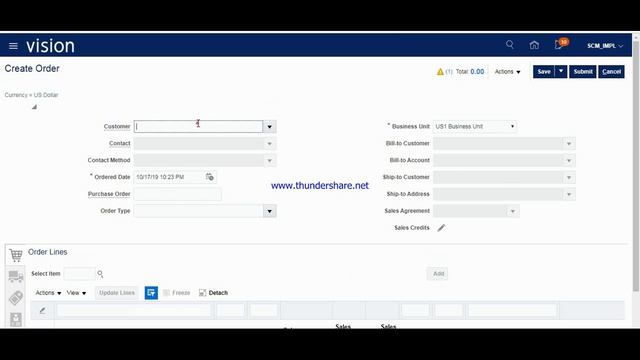Click the Select Item input field
This screenshot has width=640, height=360.
pyautogui.click(x=79, y=273)
